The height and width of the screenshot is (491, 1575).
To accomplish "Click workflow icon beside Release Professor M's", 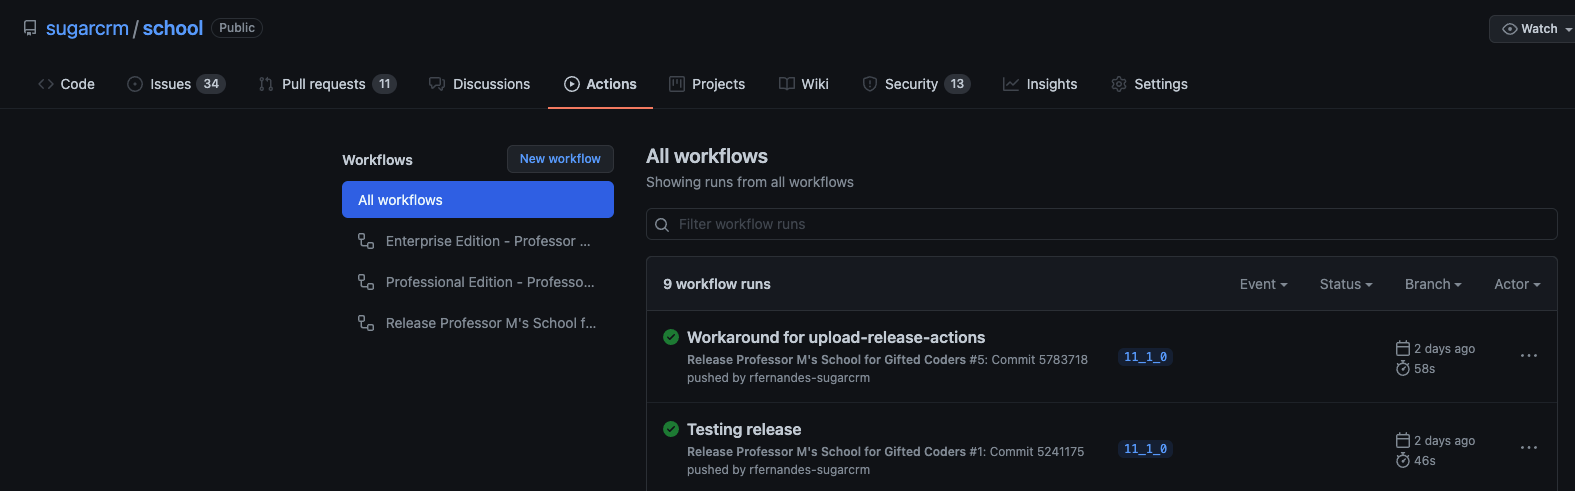I will 366,323.
